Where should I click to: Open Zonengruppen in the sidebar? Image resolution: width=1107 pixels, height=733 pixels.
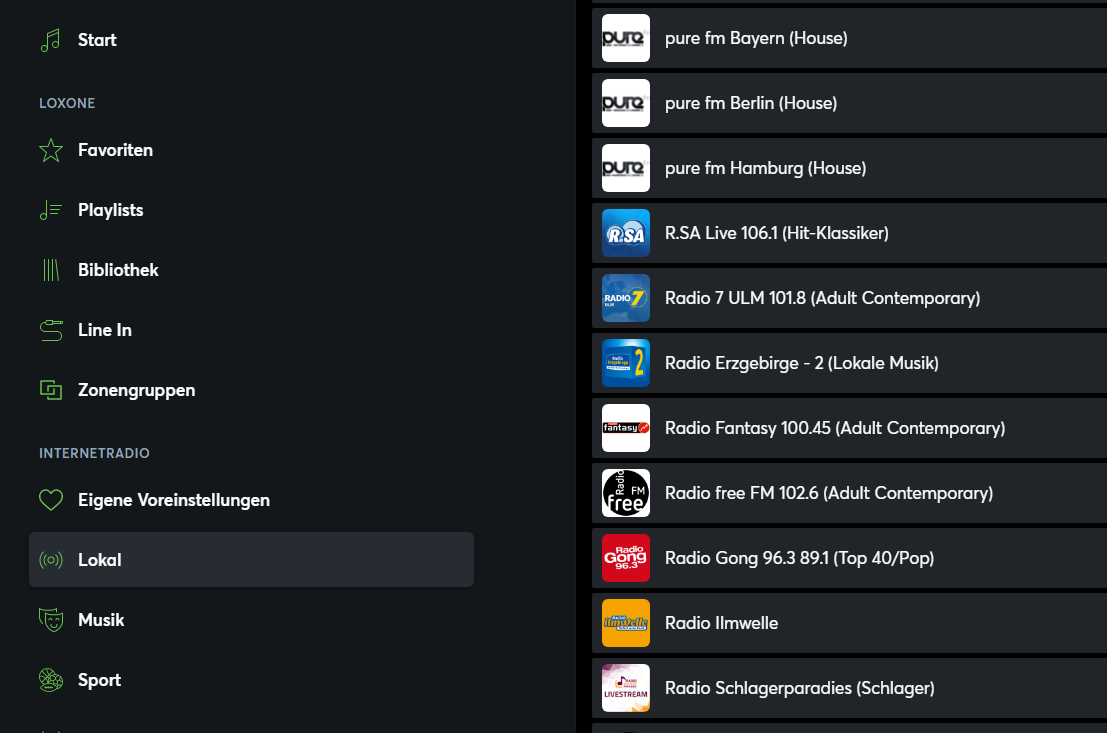(x=251, y=390)
